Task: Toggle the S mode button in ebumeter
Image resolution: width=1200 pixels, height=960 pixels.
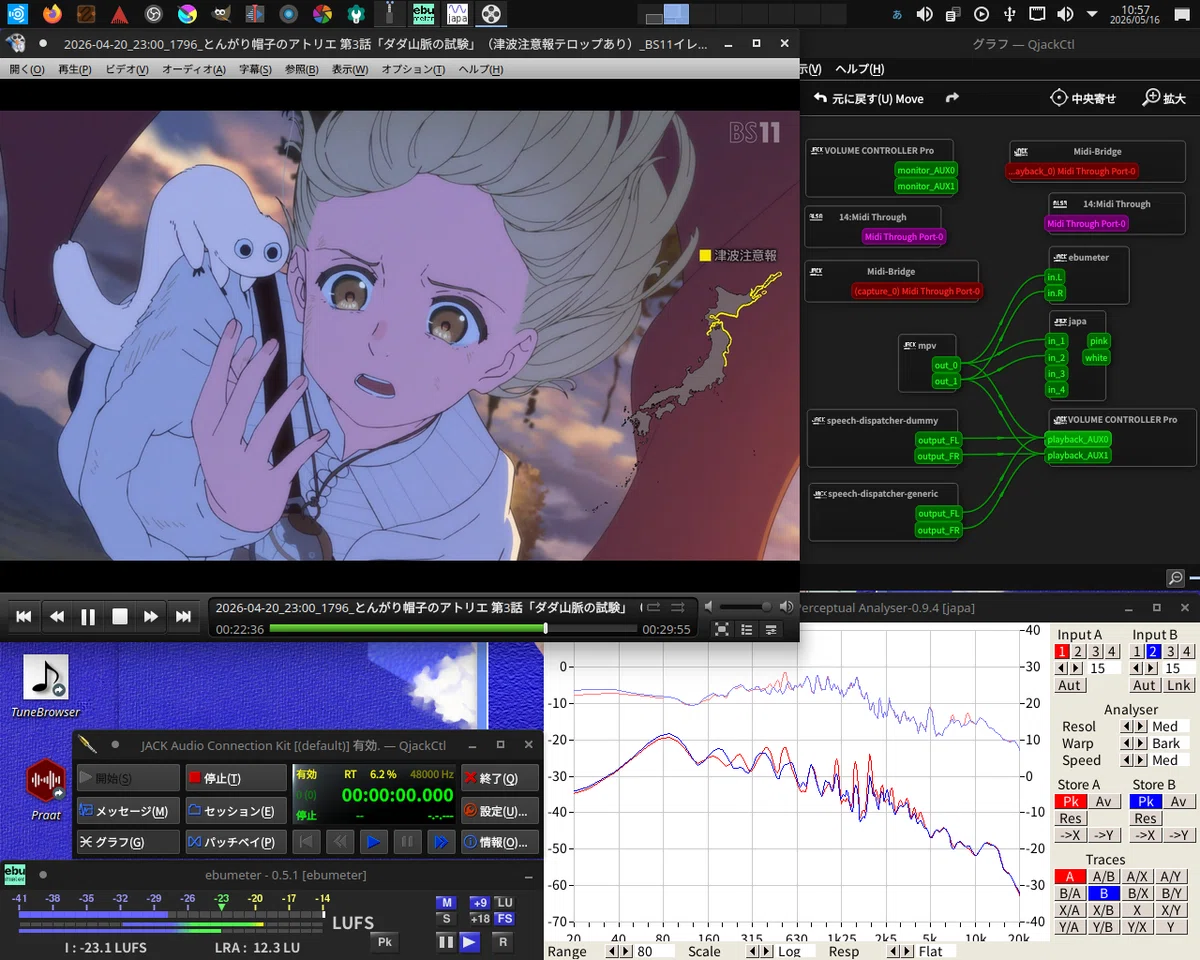Action: [x=446, y=919]
